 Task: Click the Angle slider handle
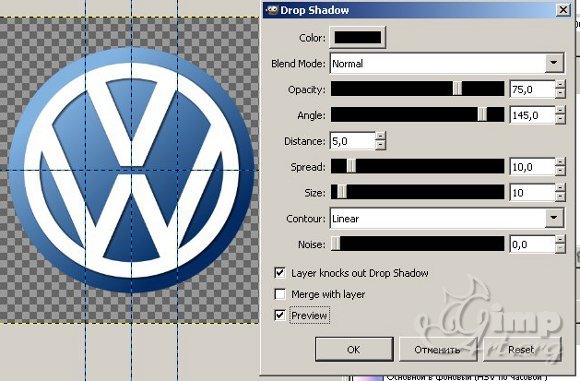[x=482, y=115]
